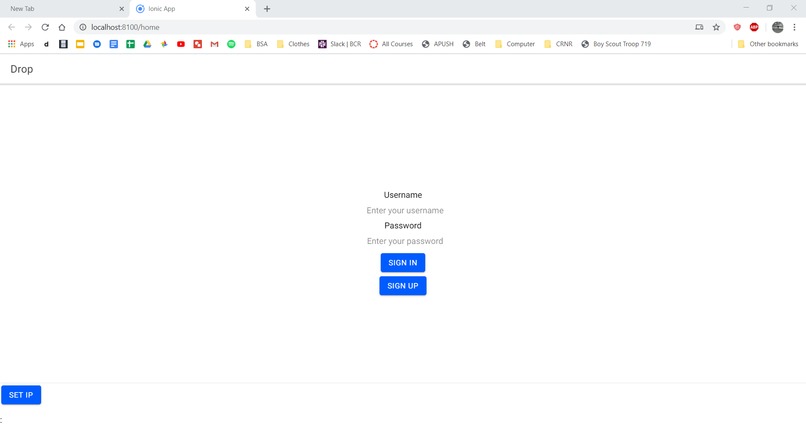Open the Google Slides bookmark

tap(80, 44)
